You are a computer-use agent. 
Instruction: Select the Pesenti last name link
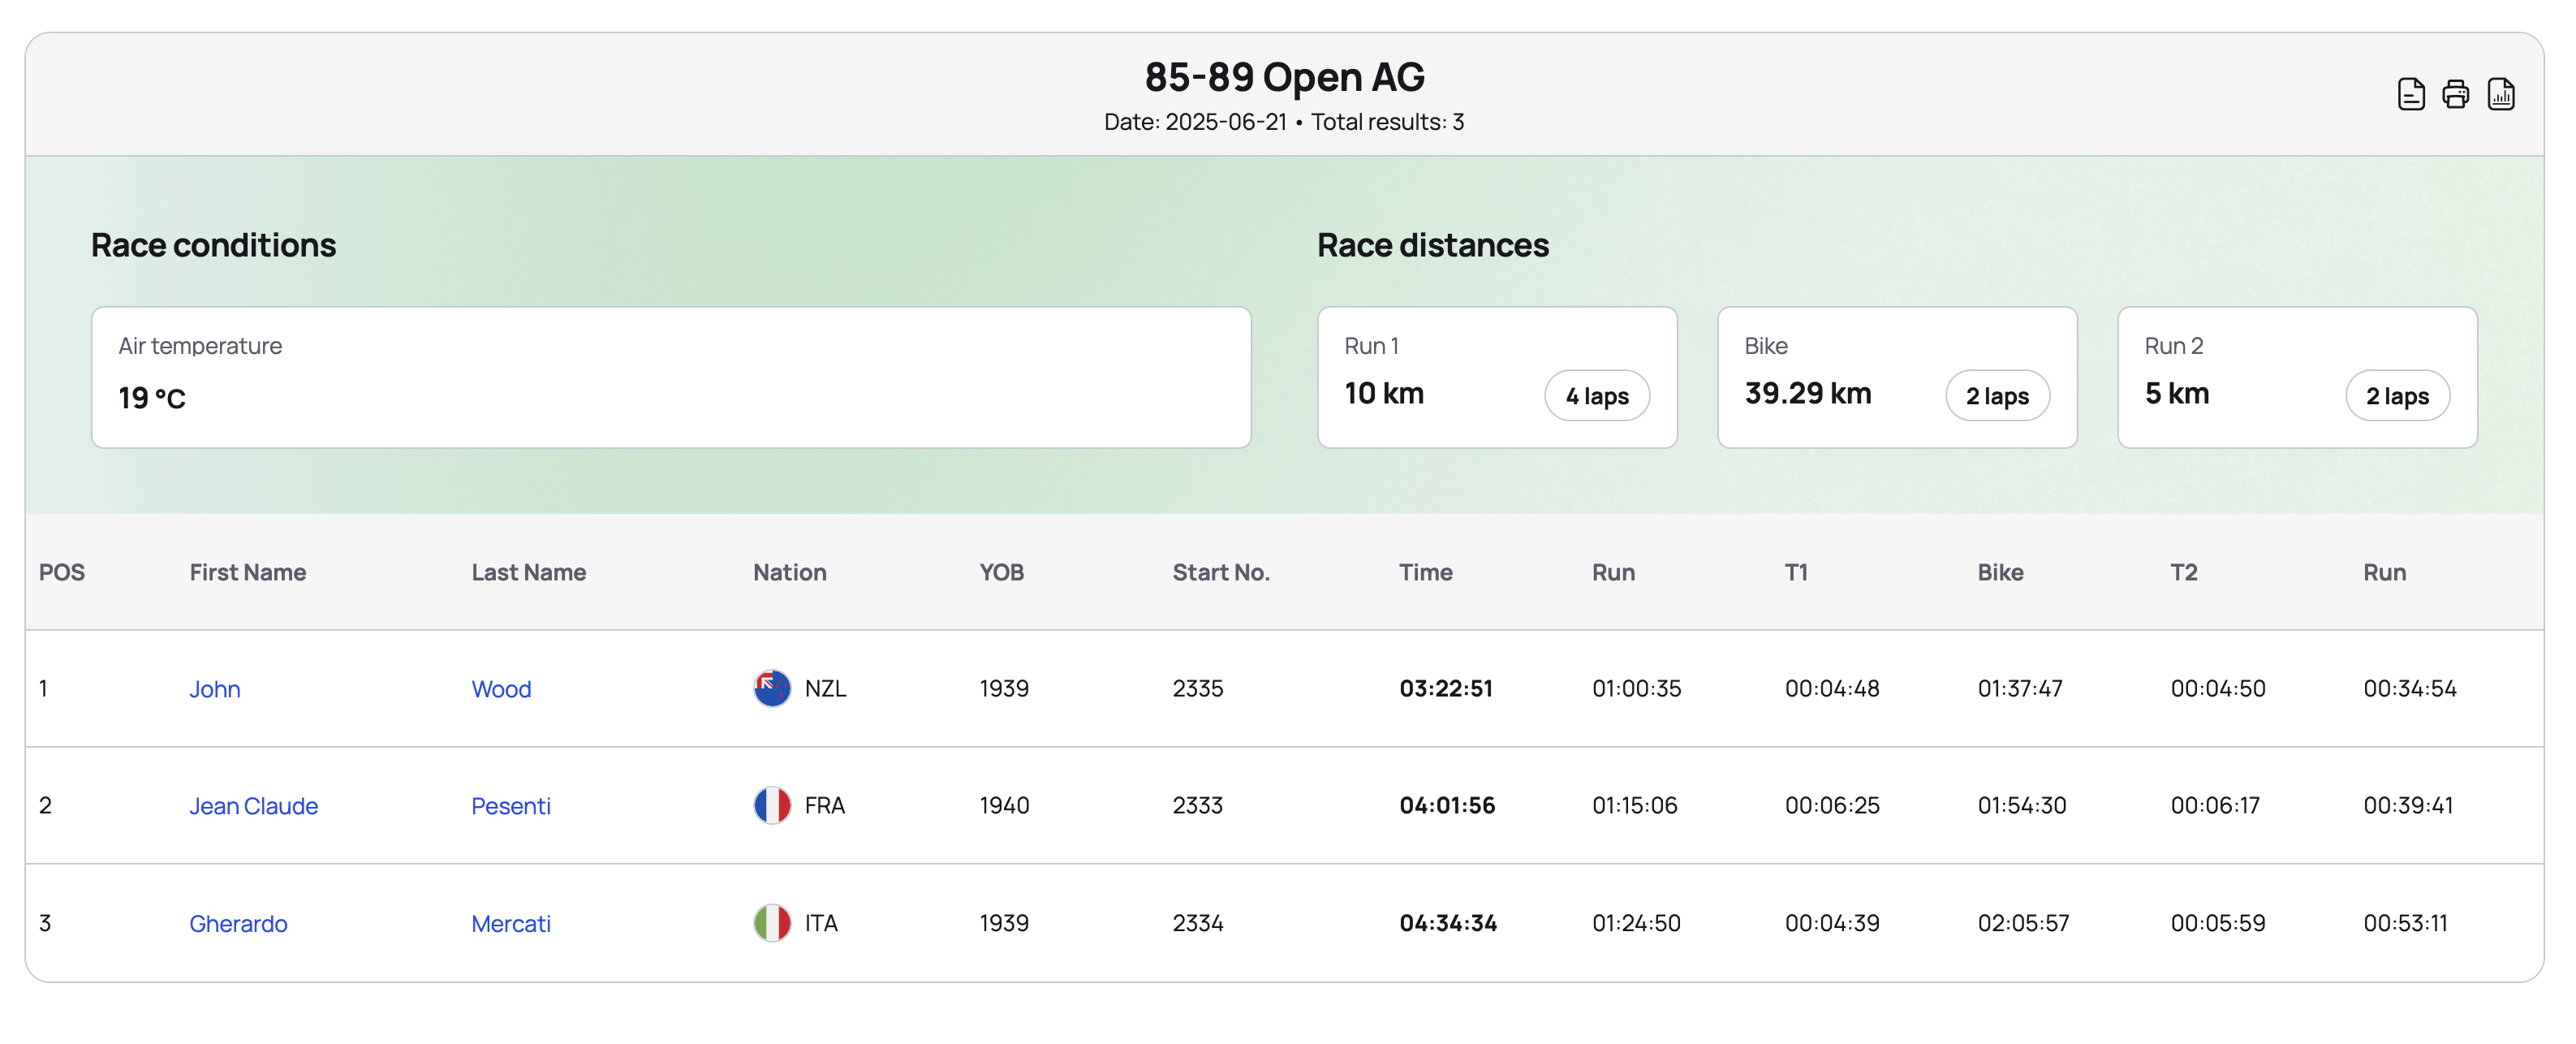511,806
